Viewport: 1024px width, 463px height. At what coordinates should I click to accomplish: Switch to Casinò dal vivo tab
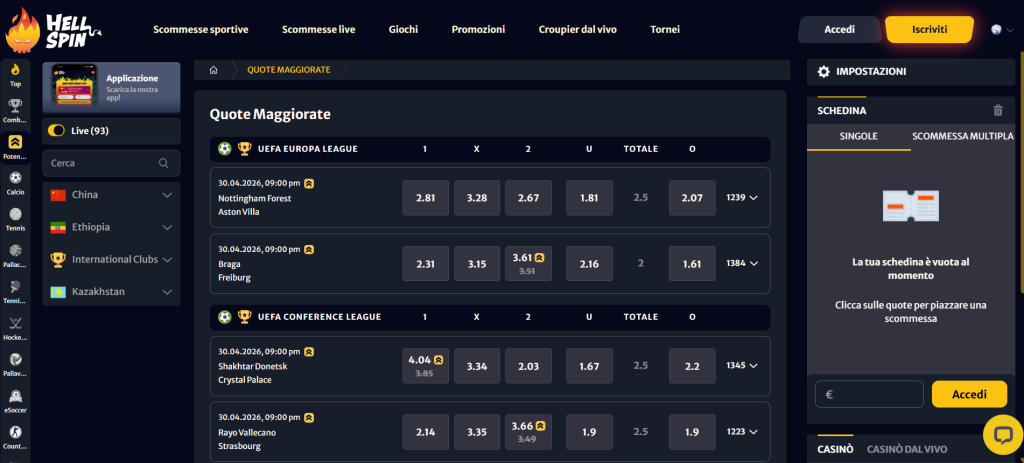(x=907, y=449)
